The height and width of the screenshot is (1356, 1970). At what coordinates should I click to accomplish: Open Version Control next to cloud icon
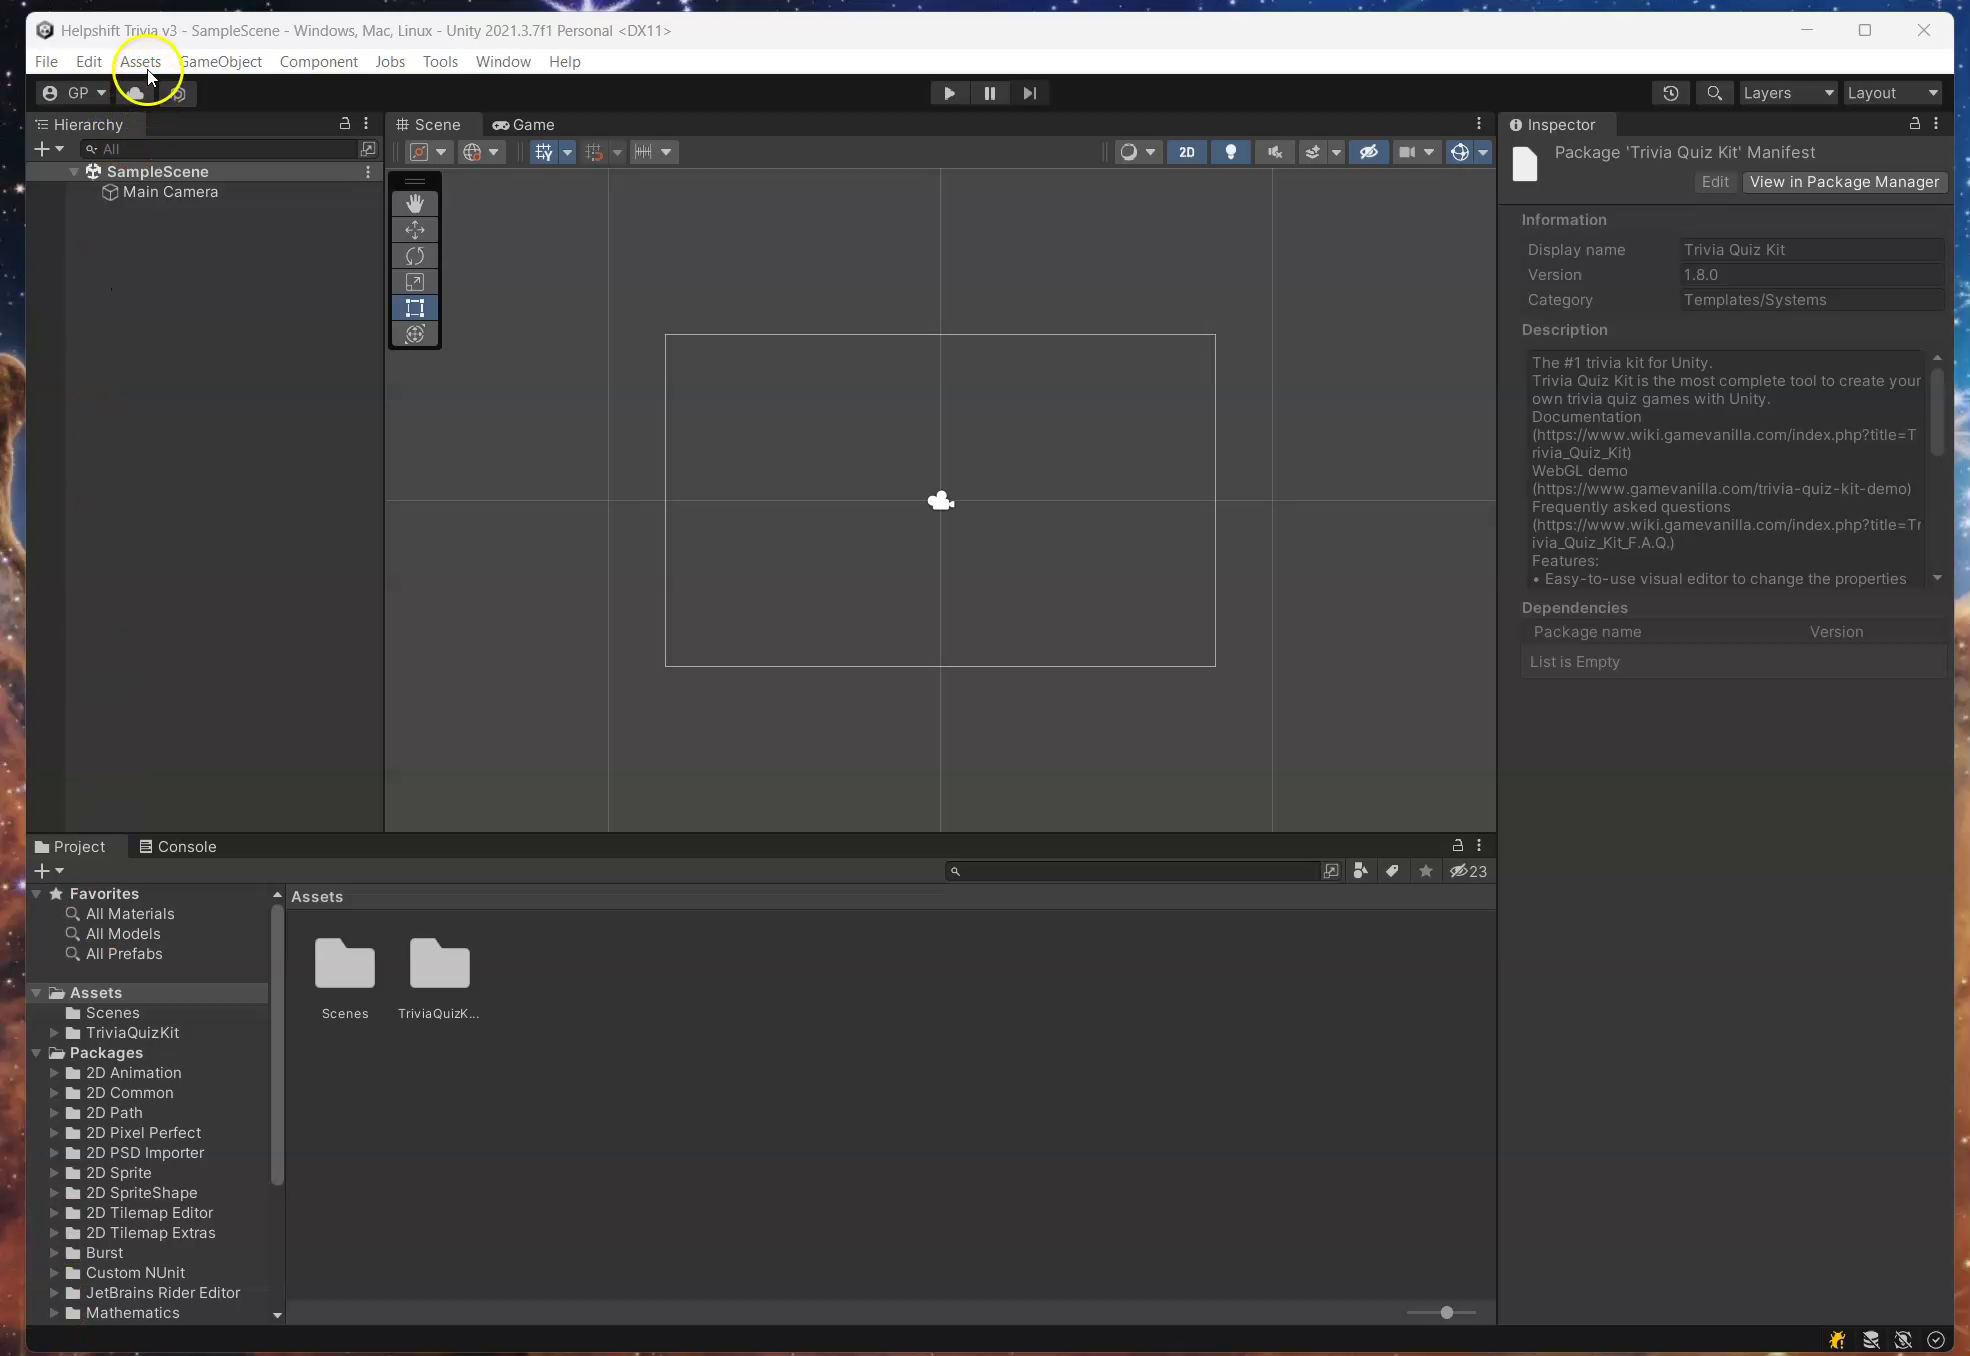[178, 93]
